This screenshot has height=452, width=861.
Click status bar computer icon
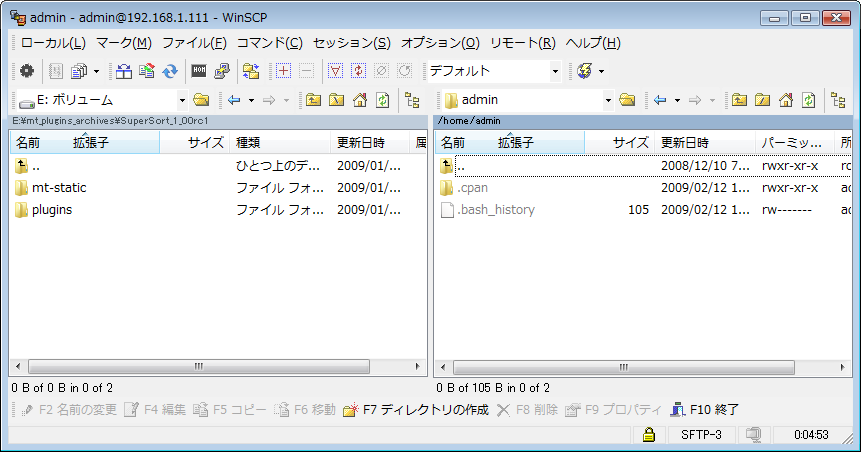(x=753, y=434)
